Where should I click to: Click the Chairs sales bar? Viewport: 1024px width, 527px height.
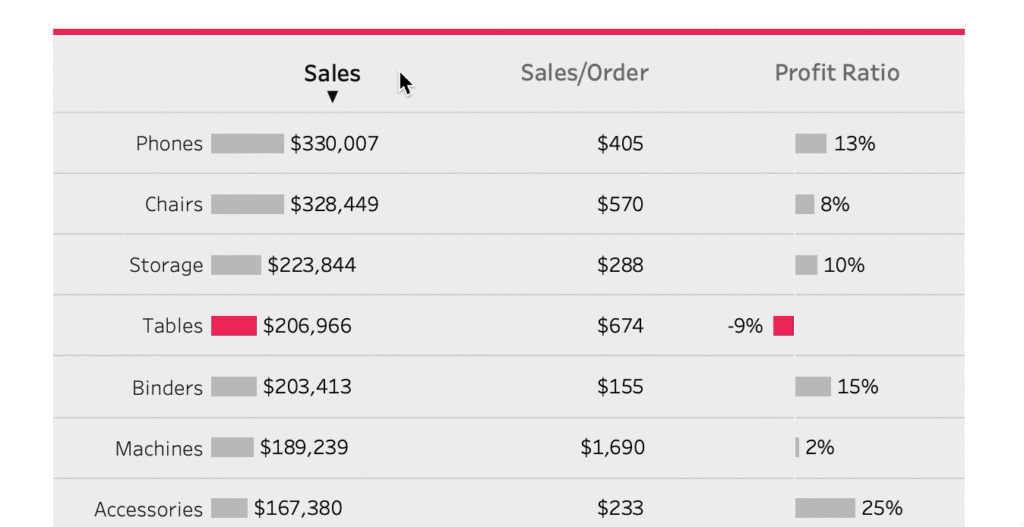247,205
